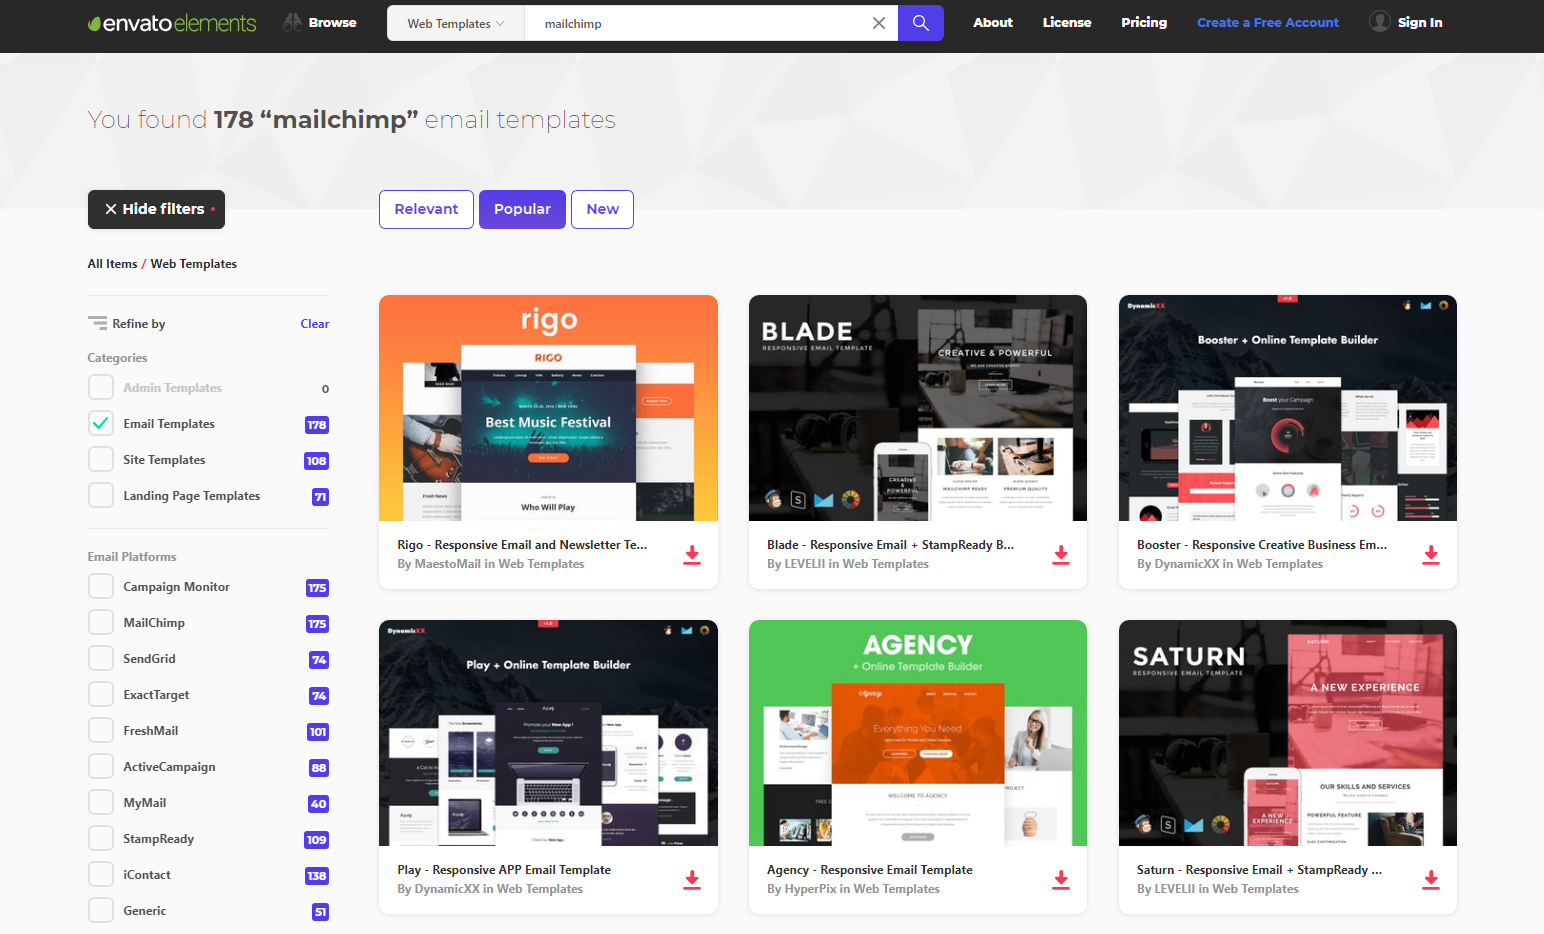Viewport: 1544px width, 934px height.
Task: Check the MailChimp platform filter
Action: (x=101, y=623)
